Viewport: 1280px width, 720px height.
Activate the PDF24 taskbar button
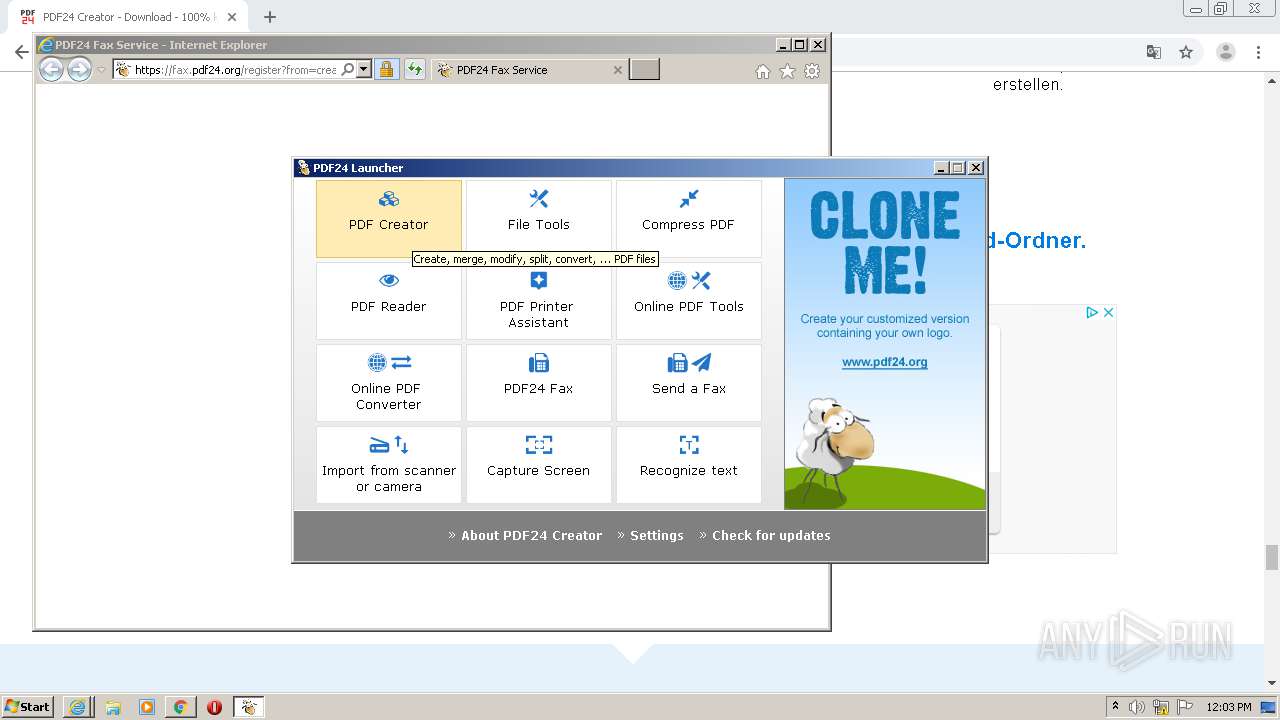coord(249,707)
